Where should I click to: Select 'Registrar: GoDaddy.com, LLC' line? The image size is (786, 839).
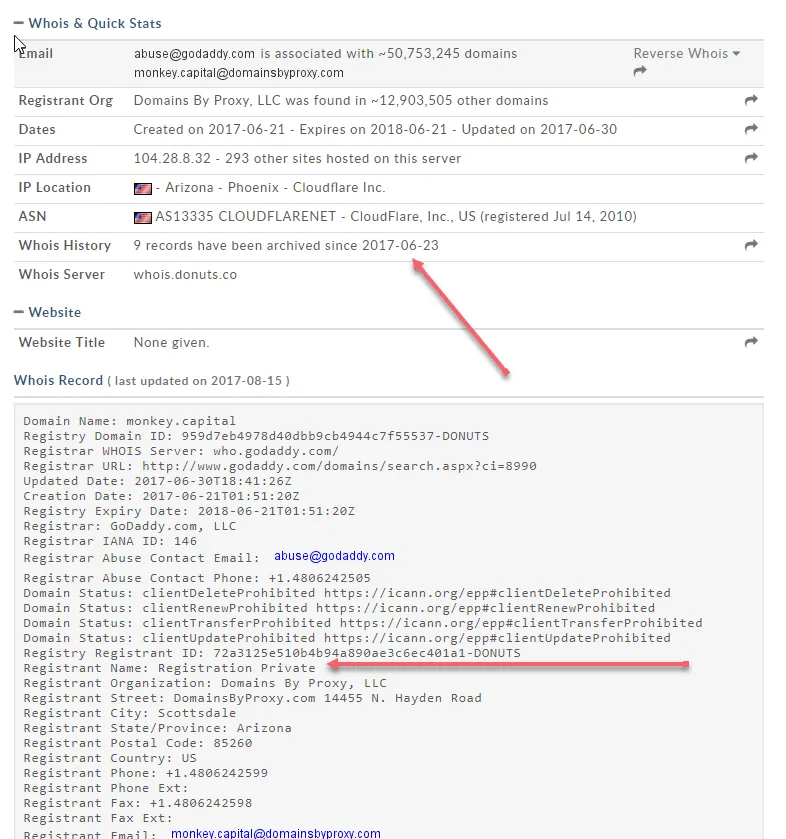point(129,526)
